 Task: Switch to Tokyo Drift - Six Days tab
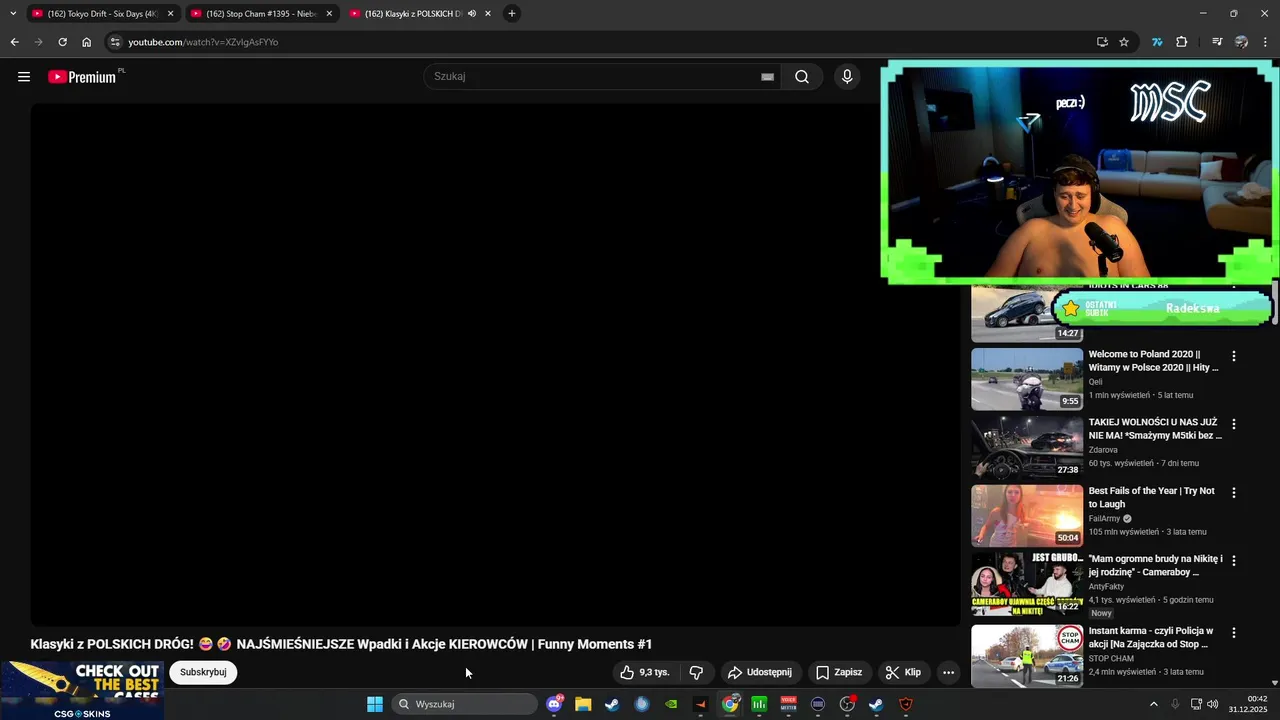102,14
